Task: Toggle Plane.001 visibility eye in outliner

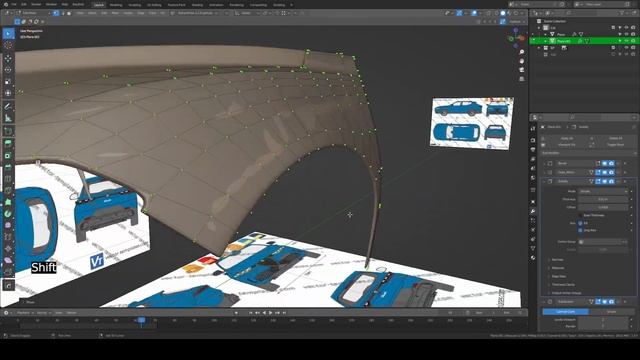Action: click(627, 41)
